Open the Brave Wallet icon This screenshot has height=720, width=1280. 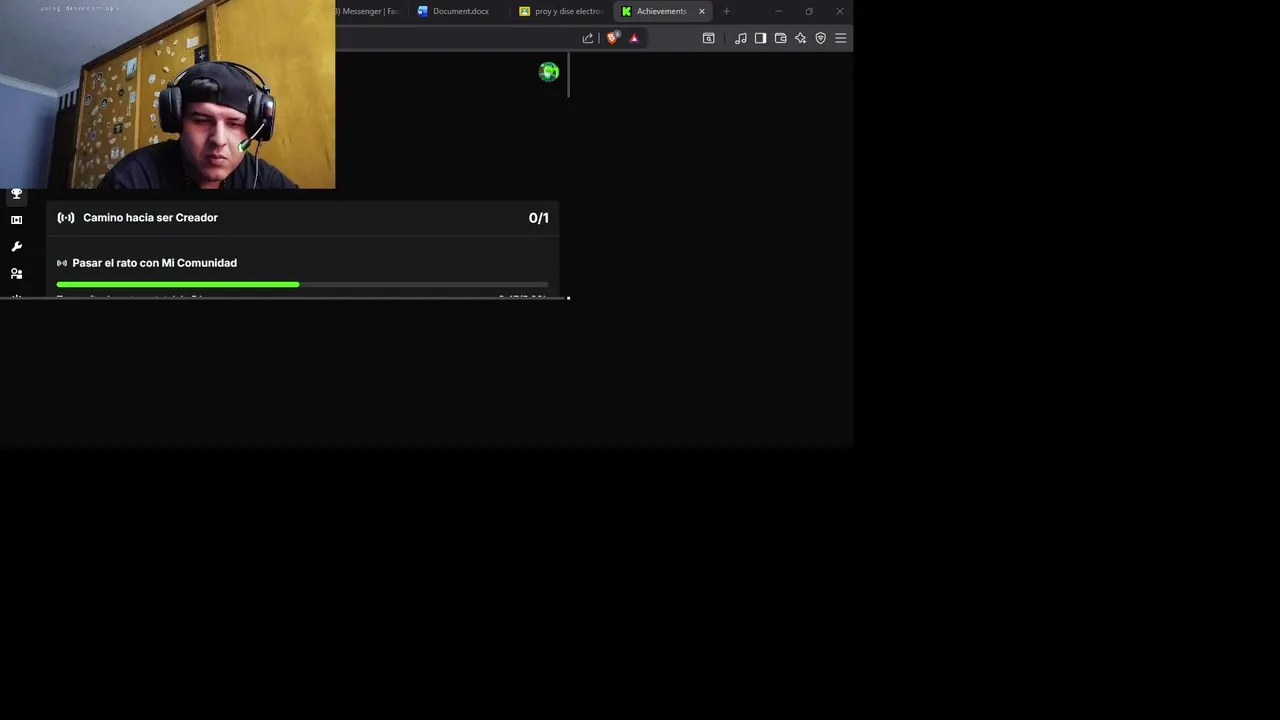click(x=780, y=38)
